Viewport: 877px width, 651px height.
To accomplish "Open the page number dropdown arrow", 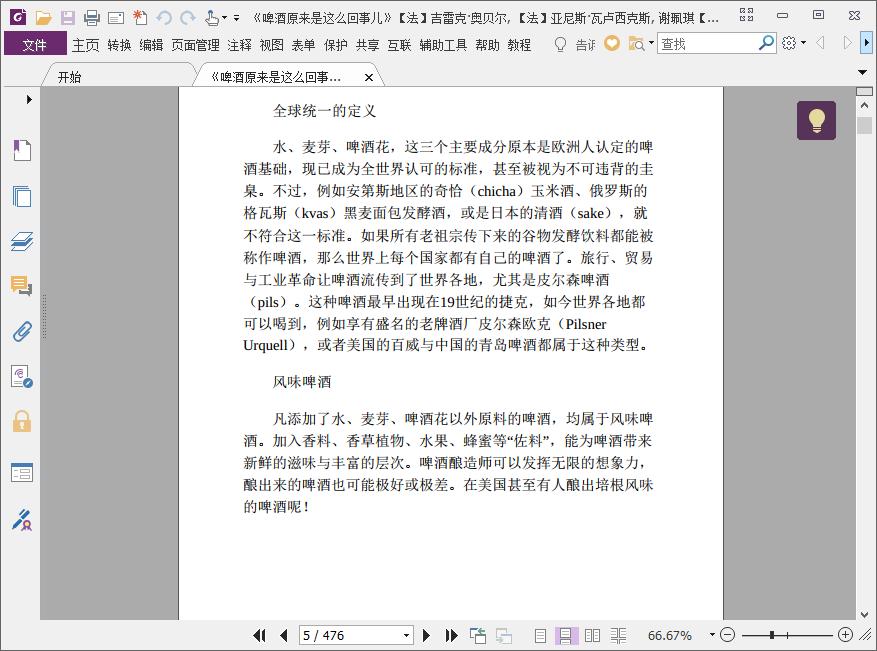I will [x=407, y=635].
